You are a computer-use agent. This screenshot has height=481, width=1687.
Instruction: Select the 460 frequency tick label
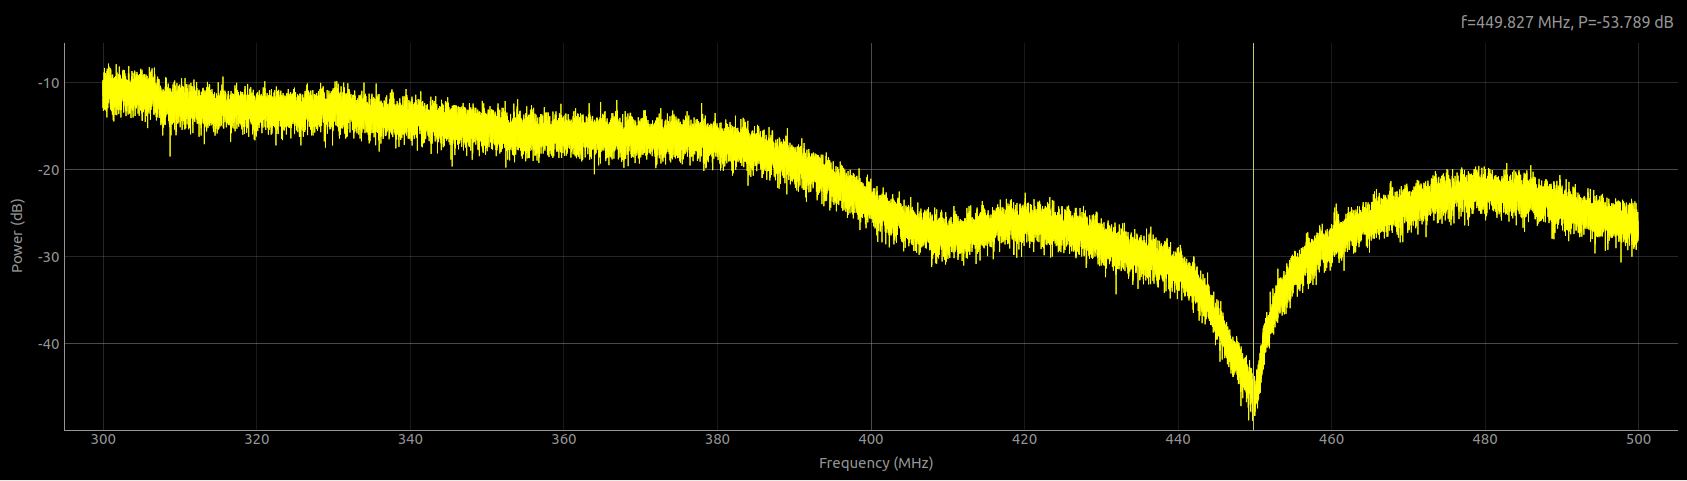[1331, 440]
